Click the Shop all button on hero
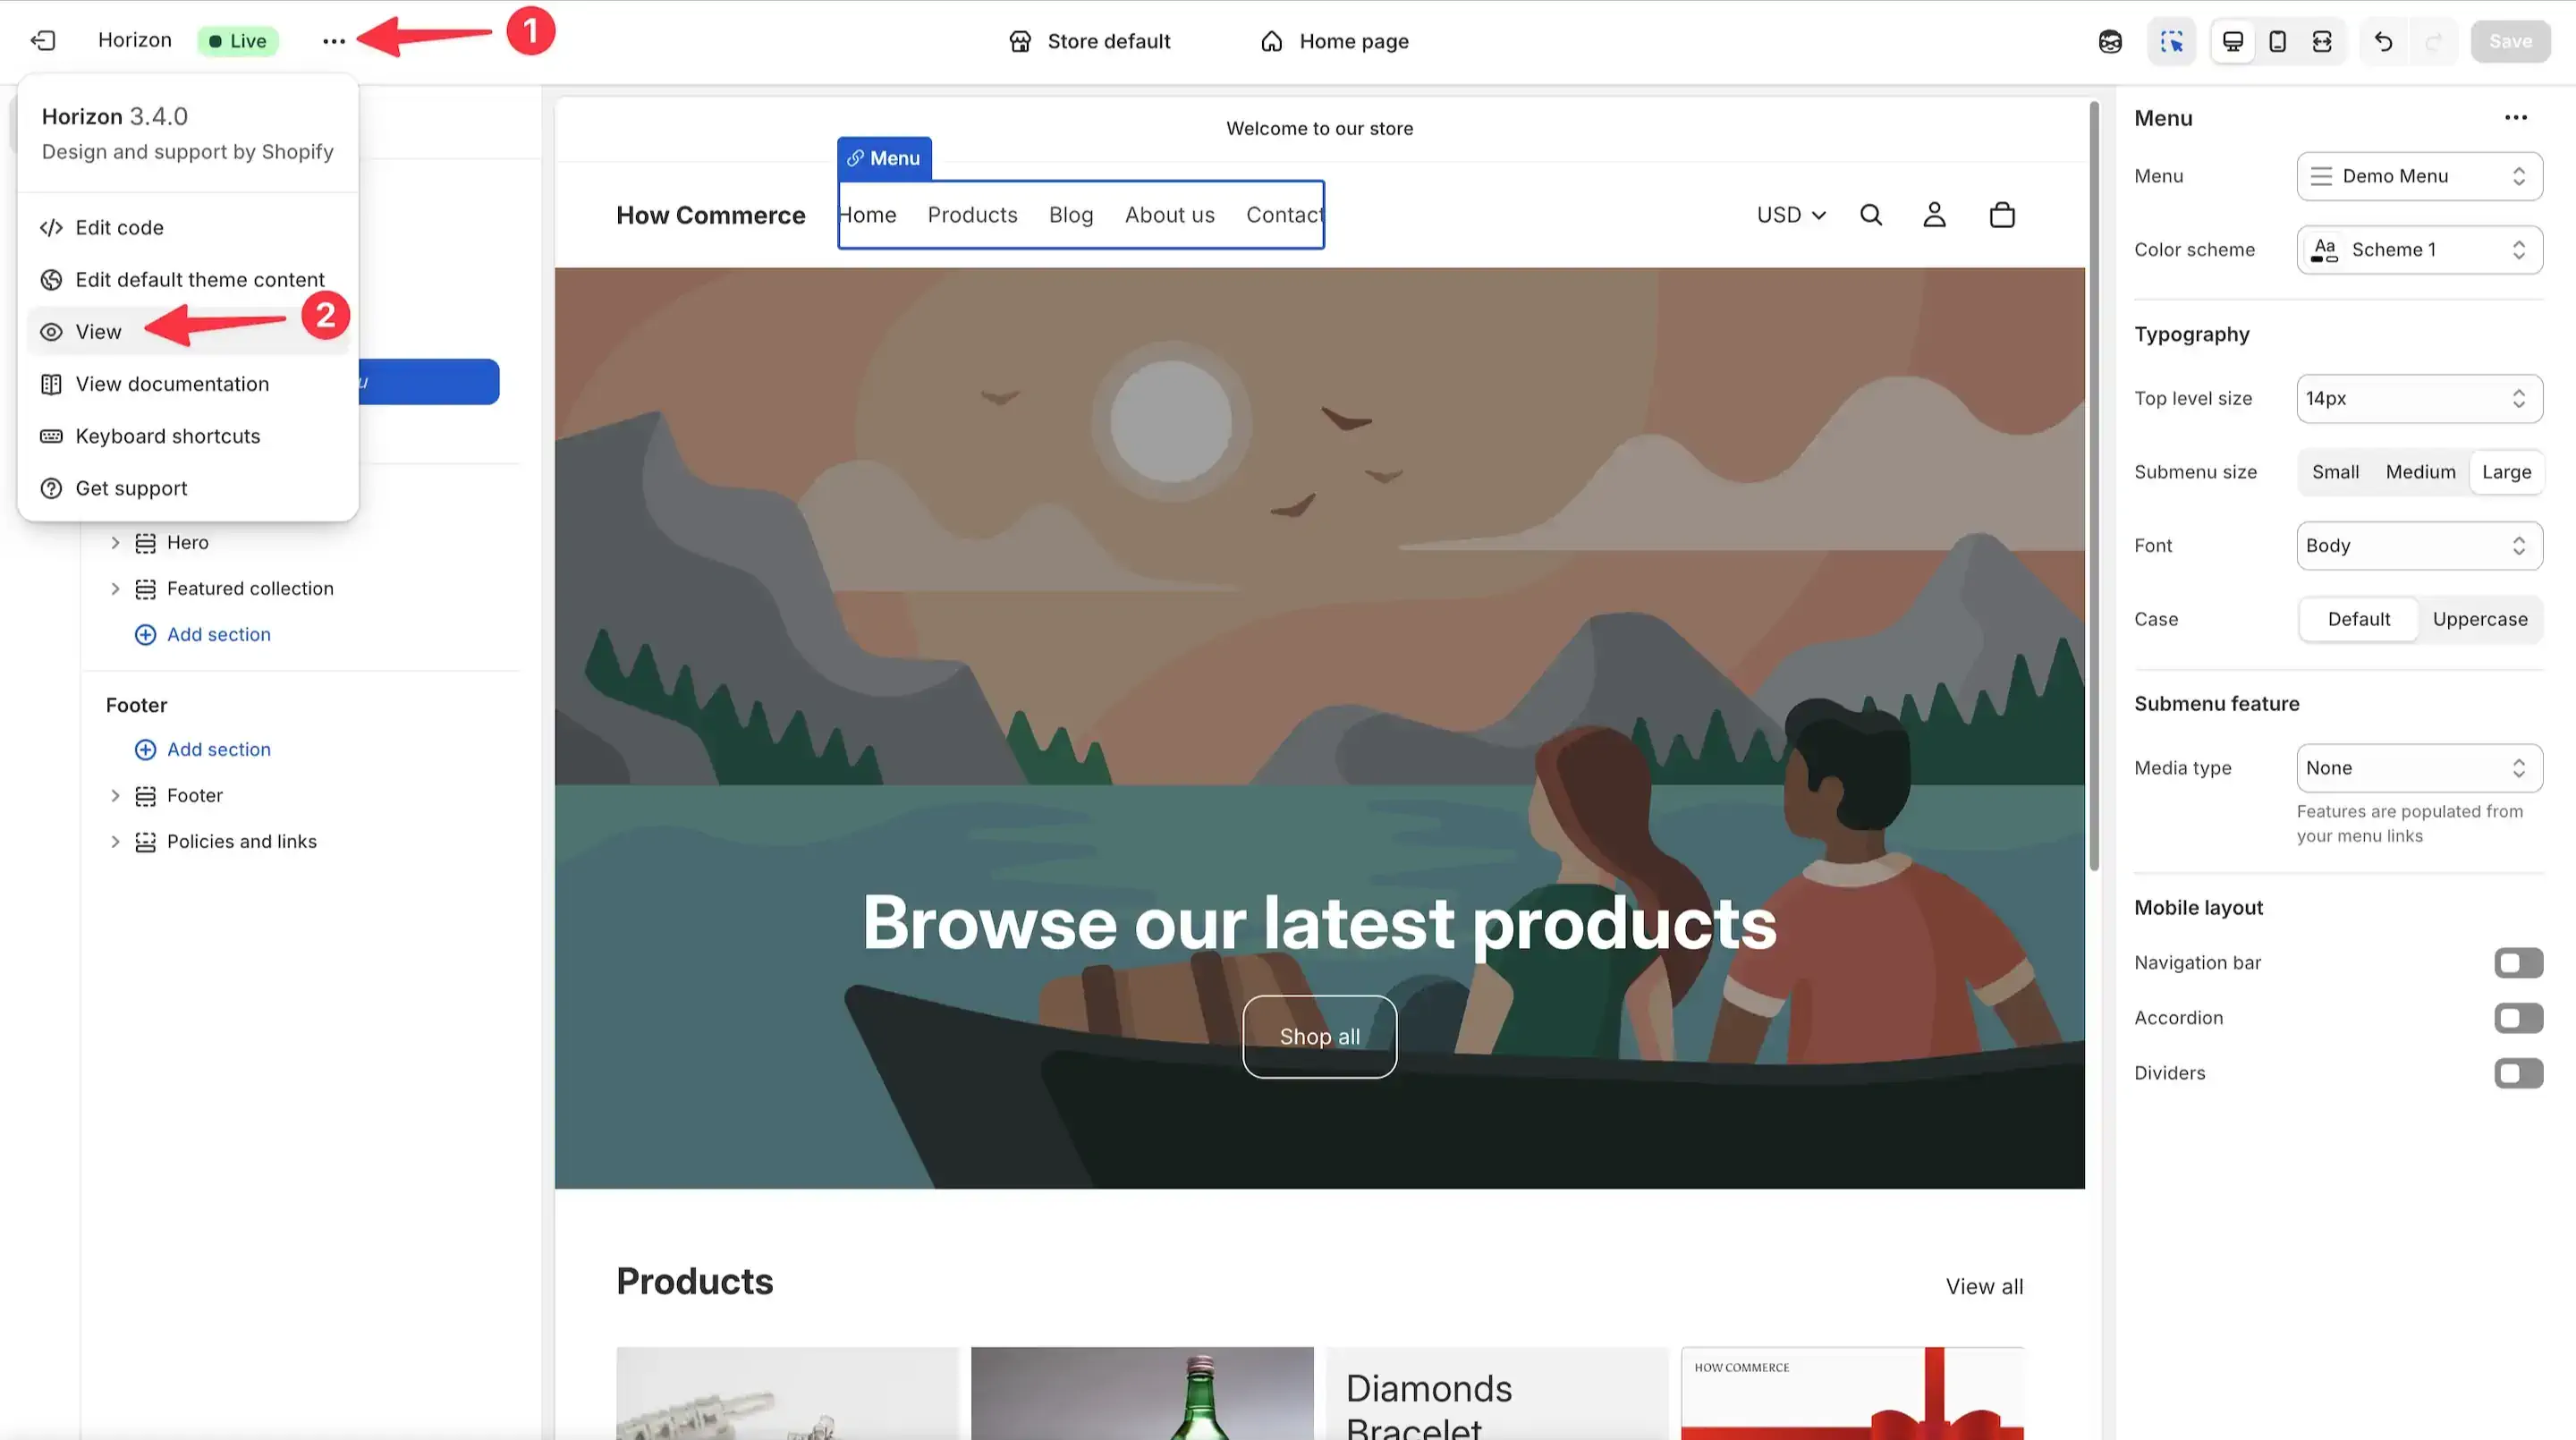2576x1440 pixels. tap(1319, 1036)
